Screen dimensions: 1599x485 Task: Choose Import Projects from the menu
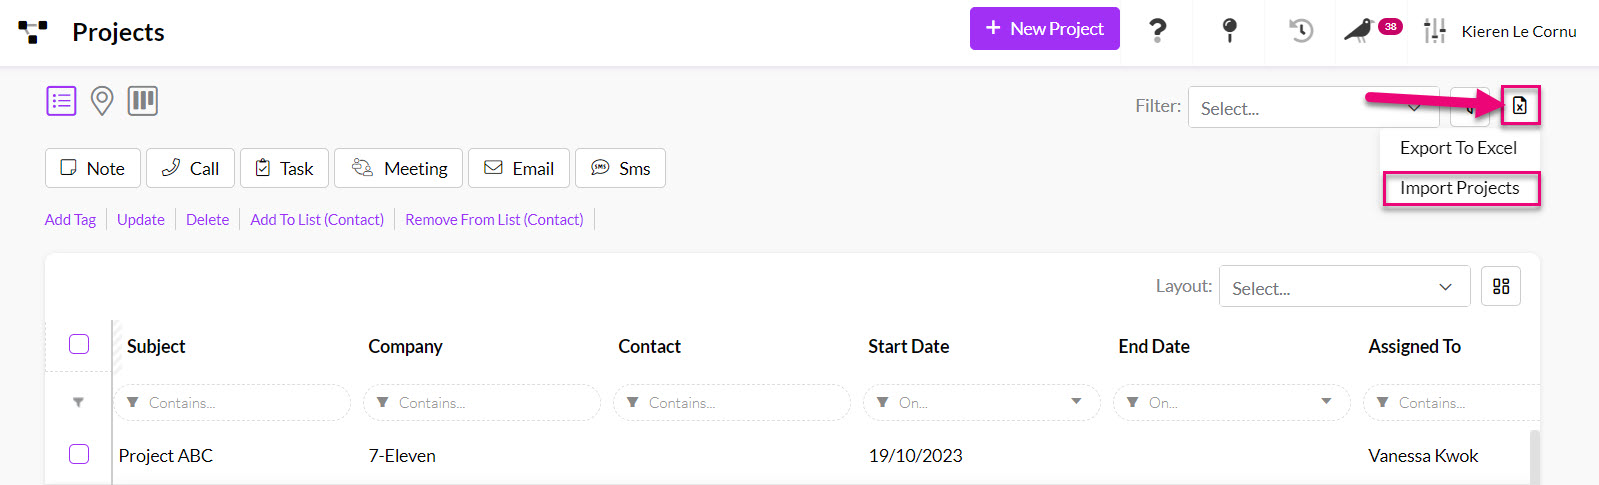click(x=1459, y=188)
